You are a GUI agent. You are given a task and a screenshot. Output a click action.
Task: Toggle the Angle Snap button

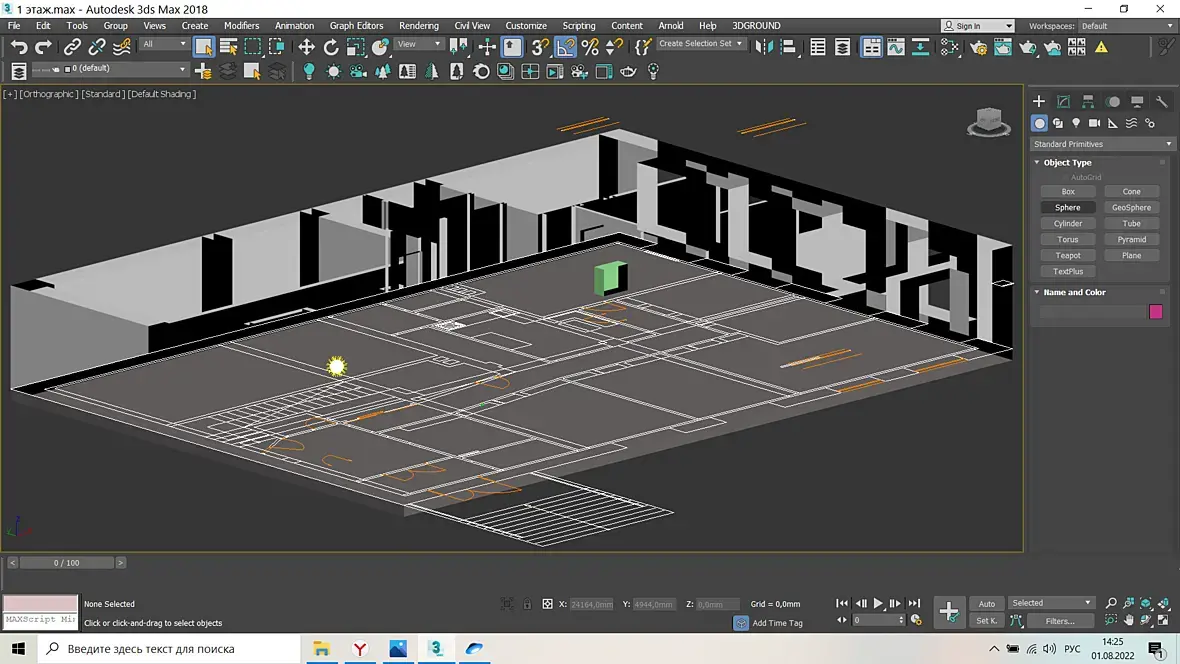point(566,47)
